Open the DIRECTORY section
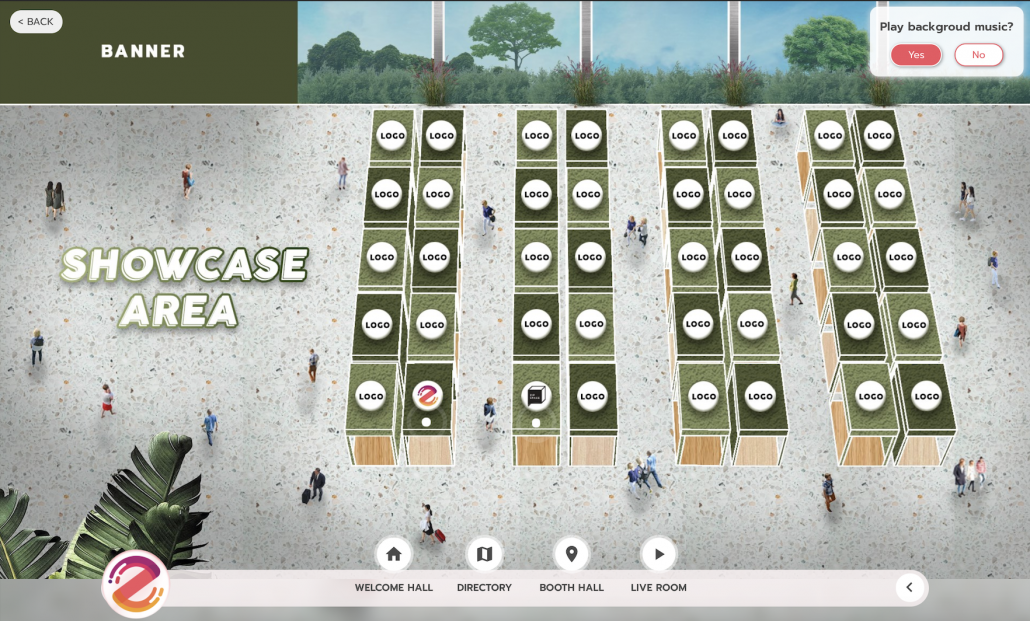1030x621 pixels. tap(484, 588)
